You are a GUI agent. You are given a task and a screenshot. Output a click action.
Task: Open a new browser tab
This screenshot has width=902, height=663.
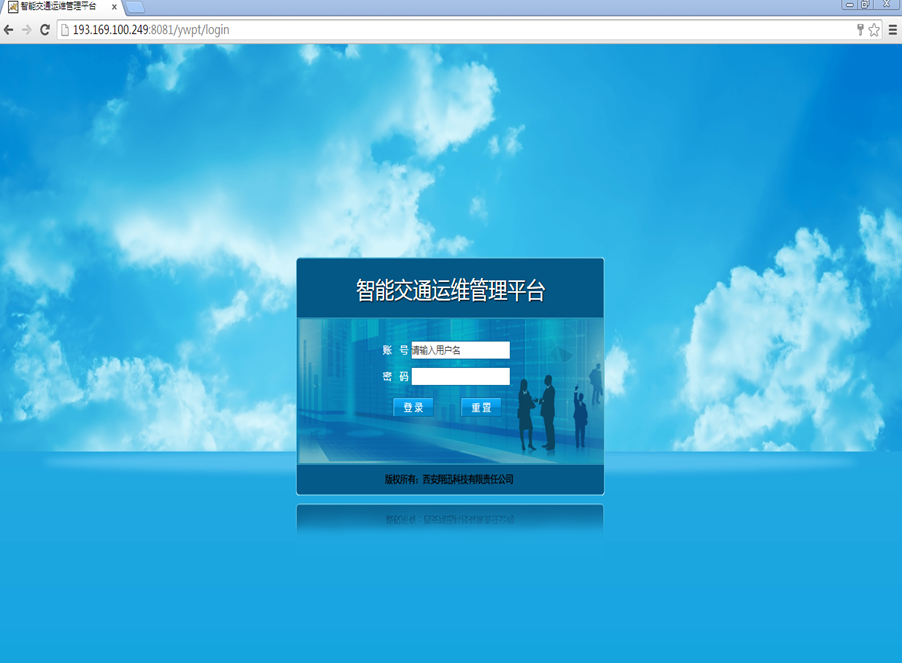point(135,7)
